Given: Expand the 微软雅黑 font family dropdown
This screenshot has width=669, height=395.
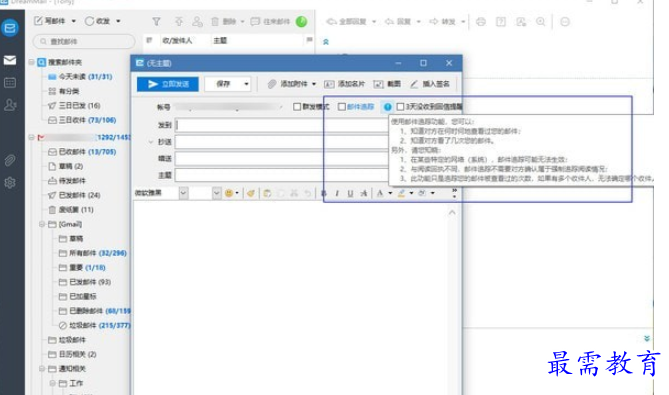Looking at the screenshot, I should click(183, 193).
